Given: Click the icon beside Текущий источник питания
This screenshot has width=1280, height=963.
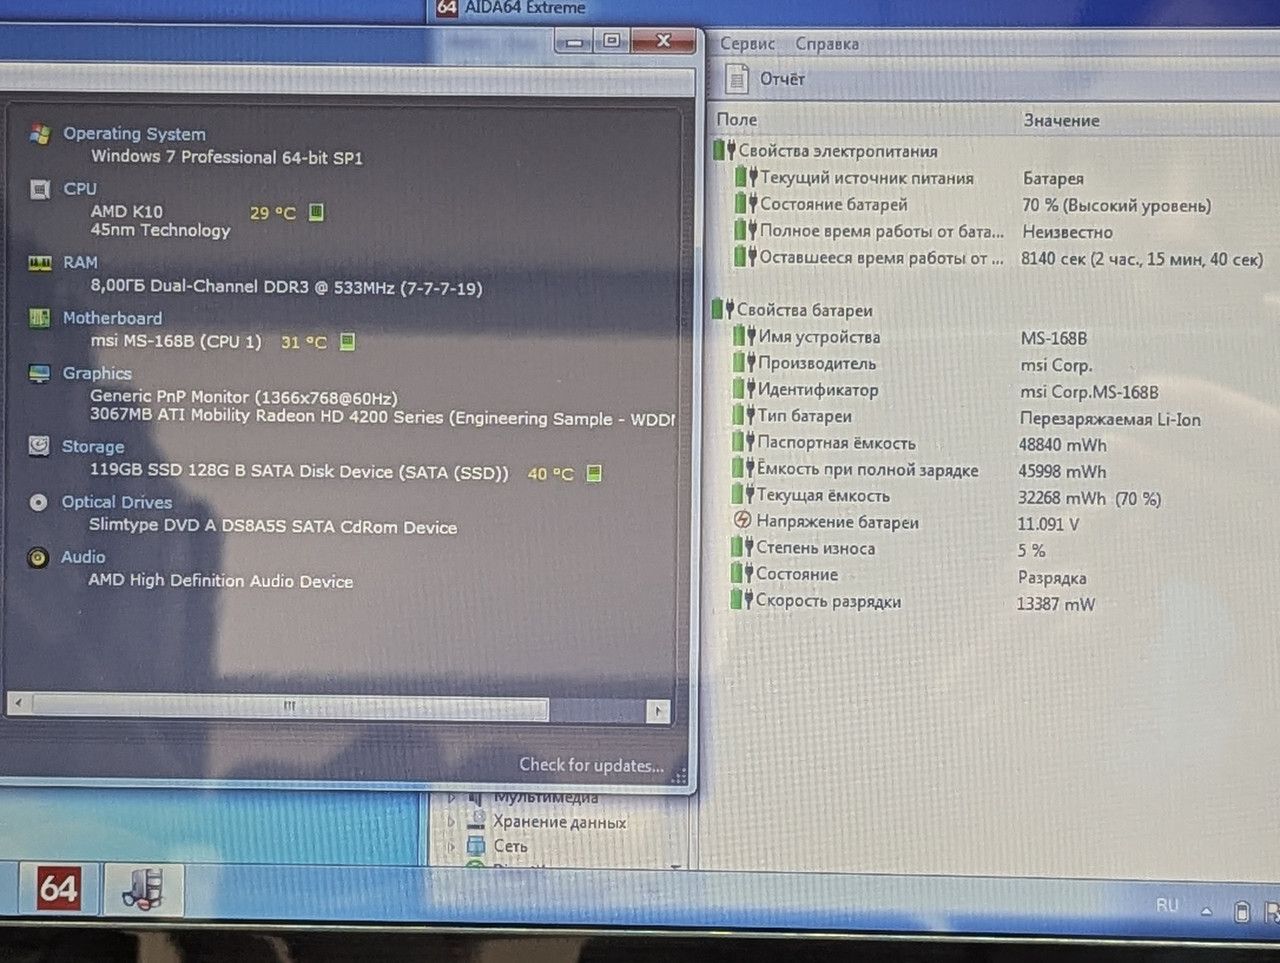Looking at the screenshot, I should pos(747,177).
